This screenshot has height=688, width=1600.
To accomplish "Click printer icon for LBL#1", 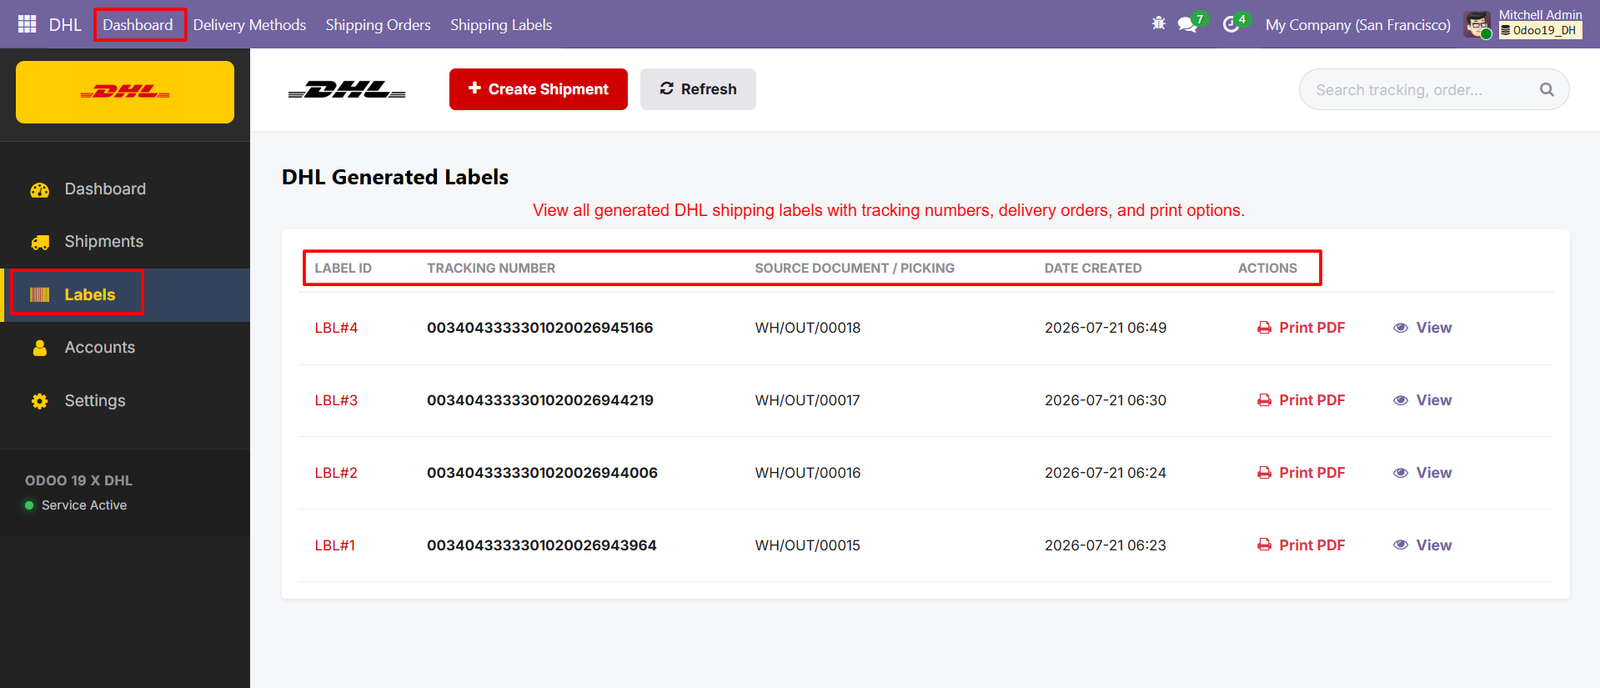I will (1264, 545).
